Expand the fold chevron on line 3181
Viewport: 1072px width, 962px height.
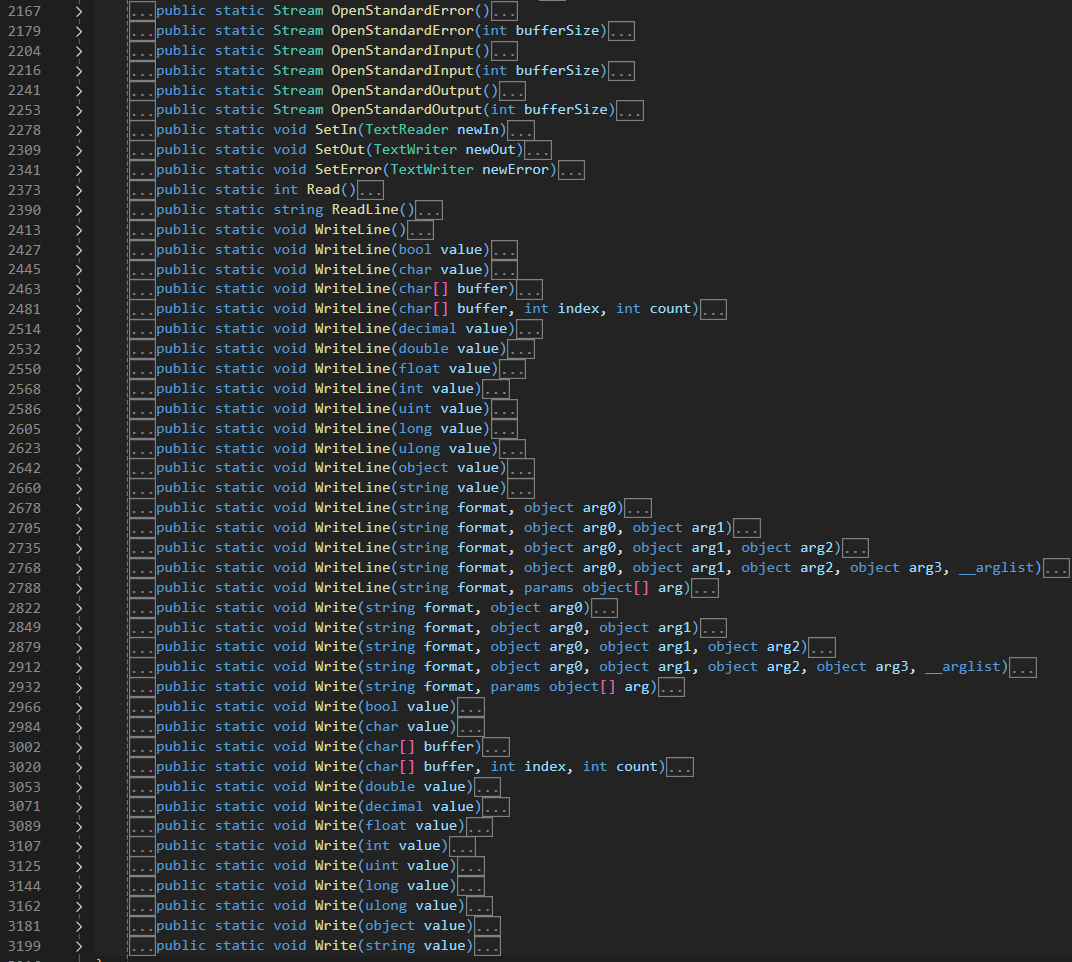79,926
